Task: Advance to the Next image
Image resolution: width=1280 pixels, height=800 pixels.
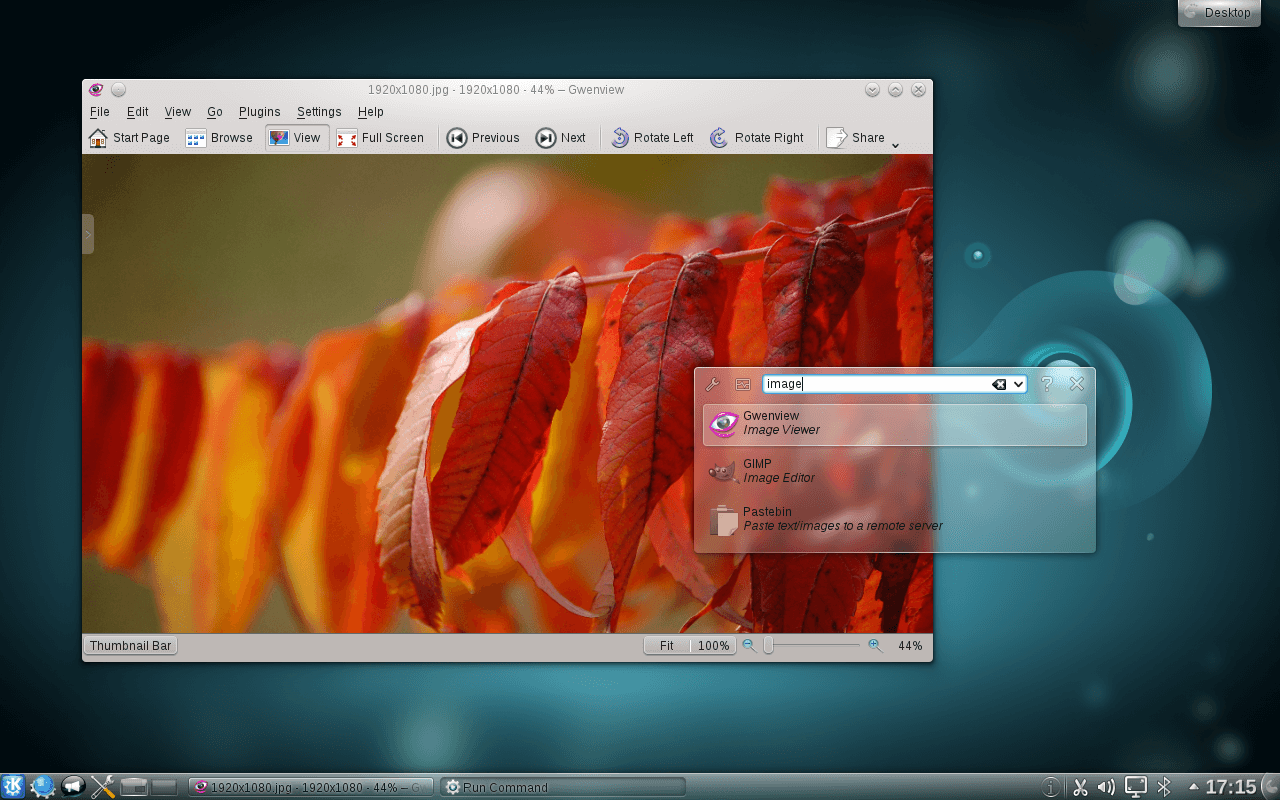Action: [x=561, y=137]
